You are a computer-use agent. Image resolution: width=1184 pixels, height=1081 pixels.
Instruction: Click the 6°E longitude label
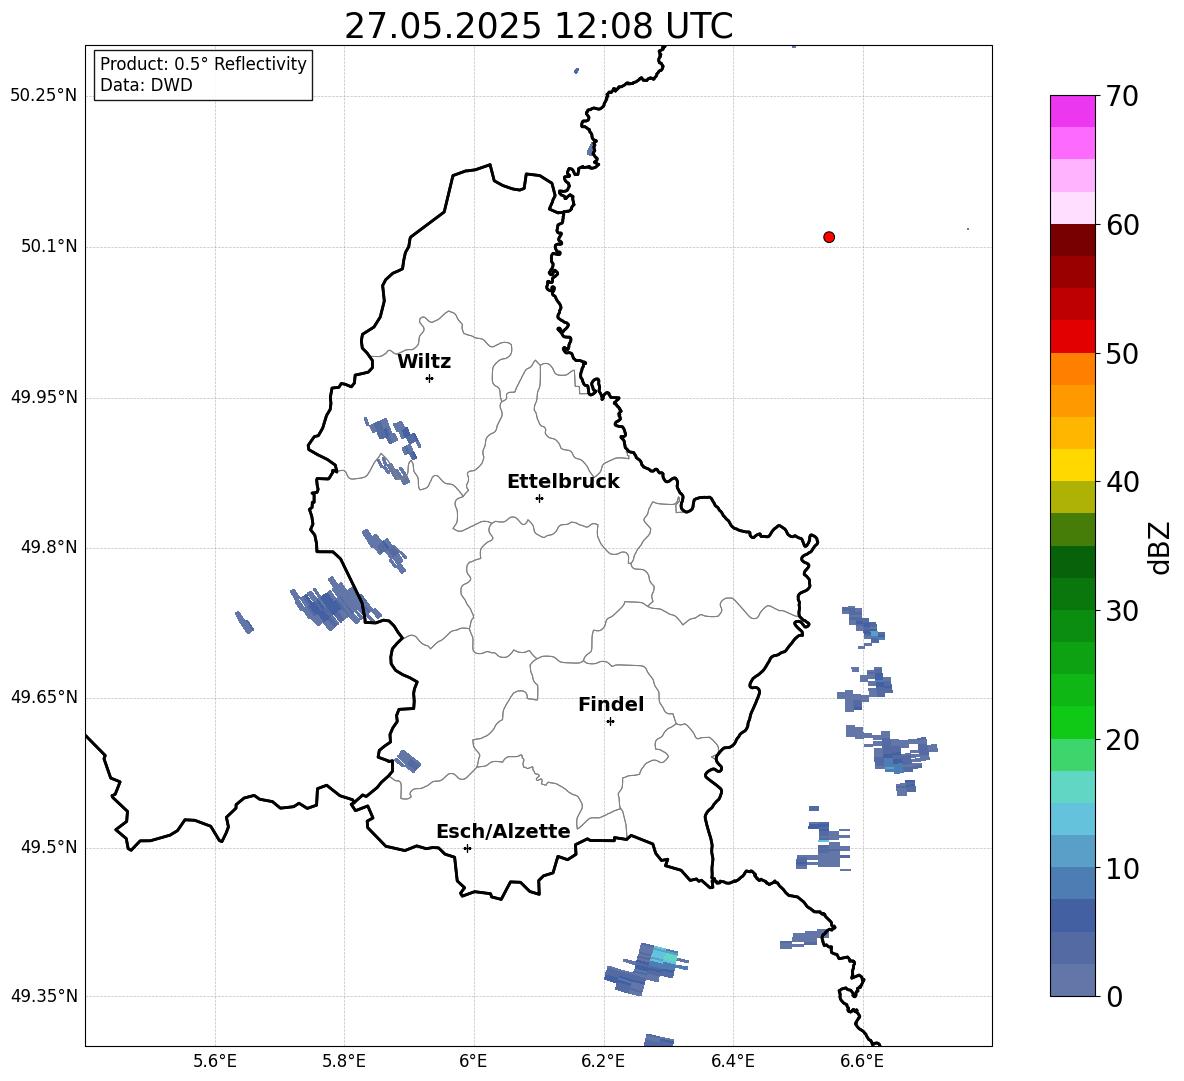(x=473, y=1061)
